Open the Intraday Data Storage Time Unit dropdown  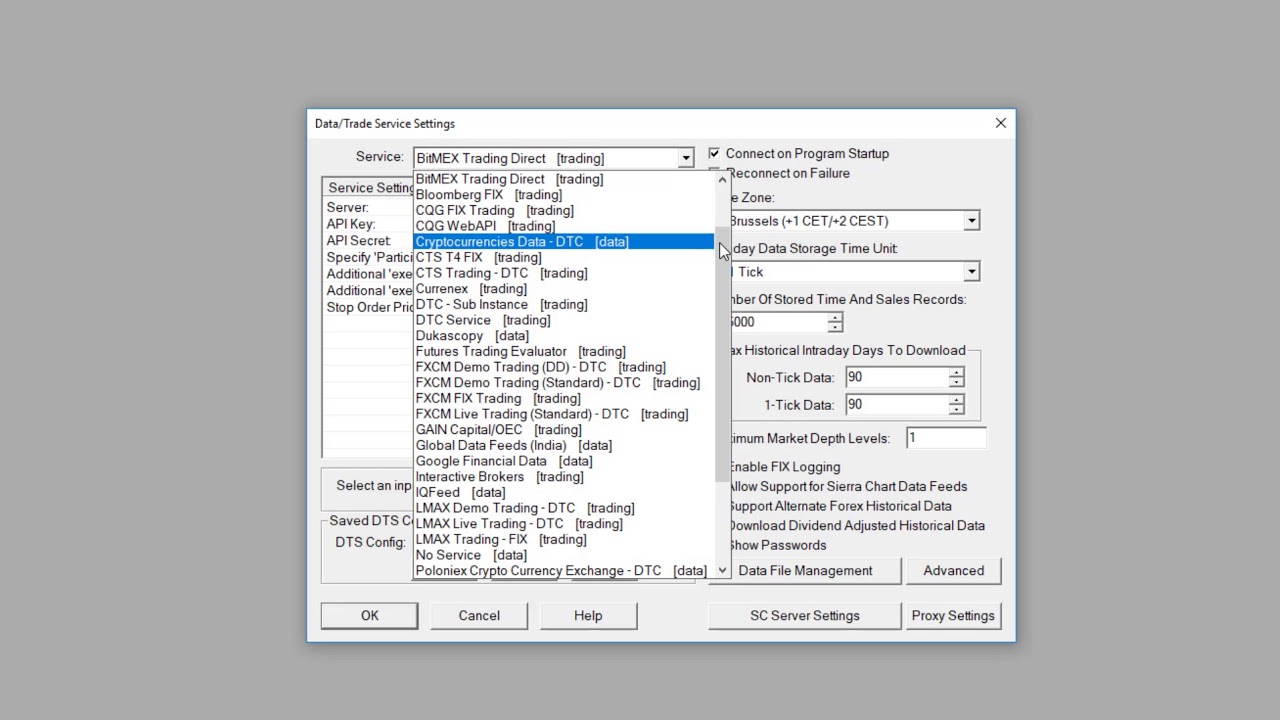click(971, 272)
